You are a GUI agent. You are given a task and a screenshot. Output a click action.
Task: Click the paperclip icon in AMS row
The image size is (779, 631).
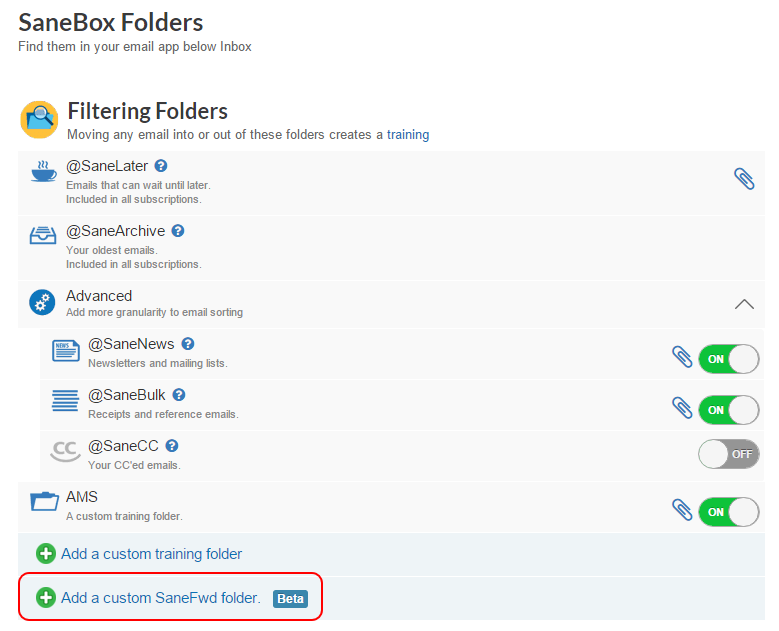coord(682,510)
